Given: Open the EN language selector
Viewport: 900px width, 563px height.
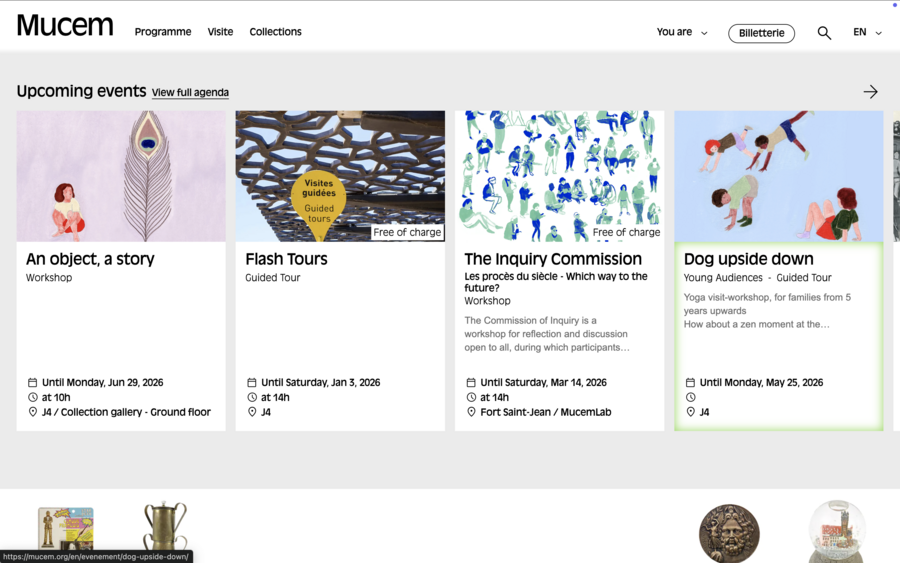Looking at the screenshot, I should point(866,32).
